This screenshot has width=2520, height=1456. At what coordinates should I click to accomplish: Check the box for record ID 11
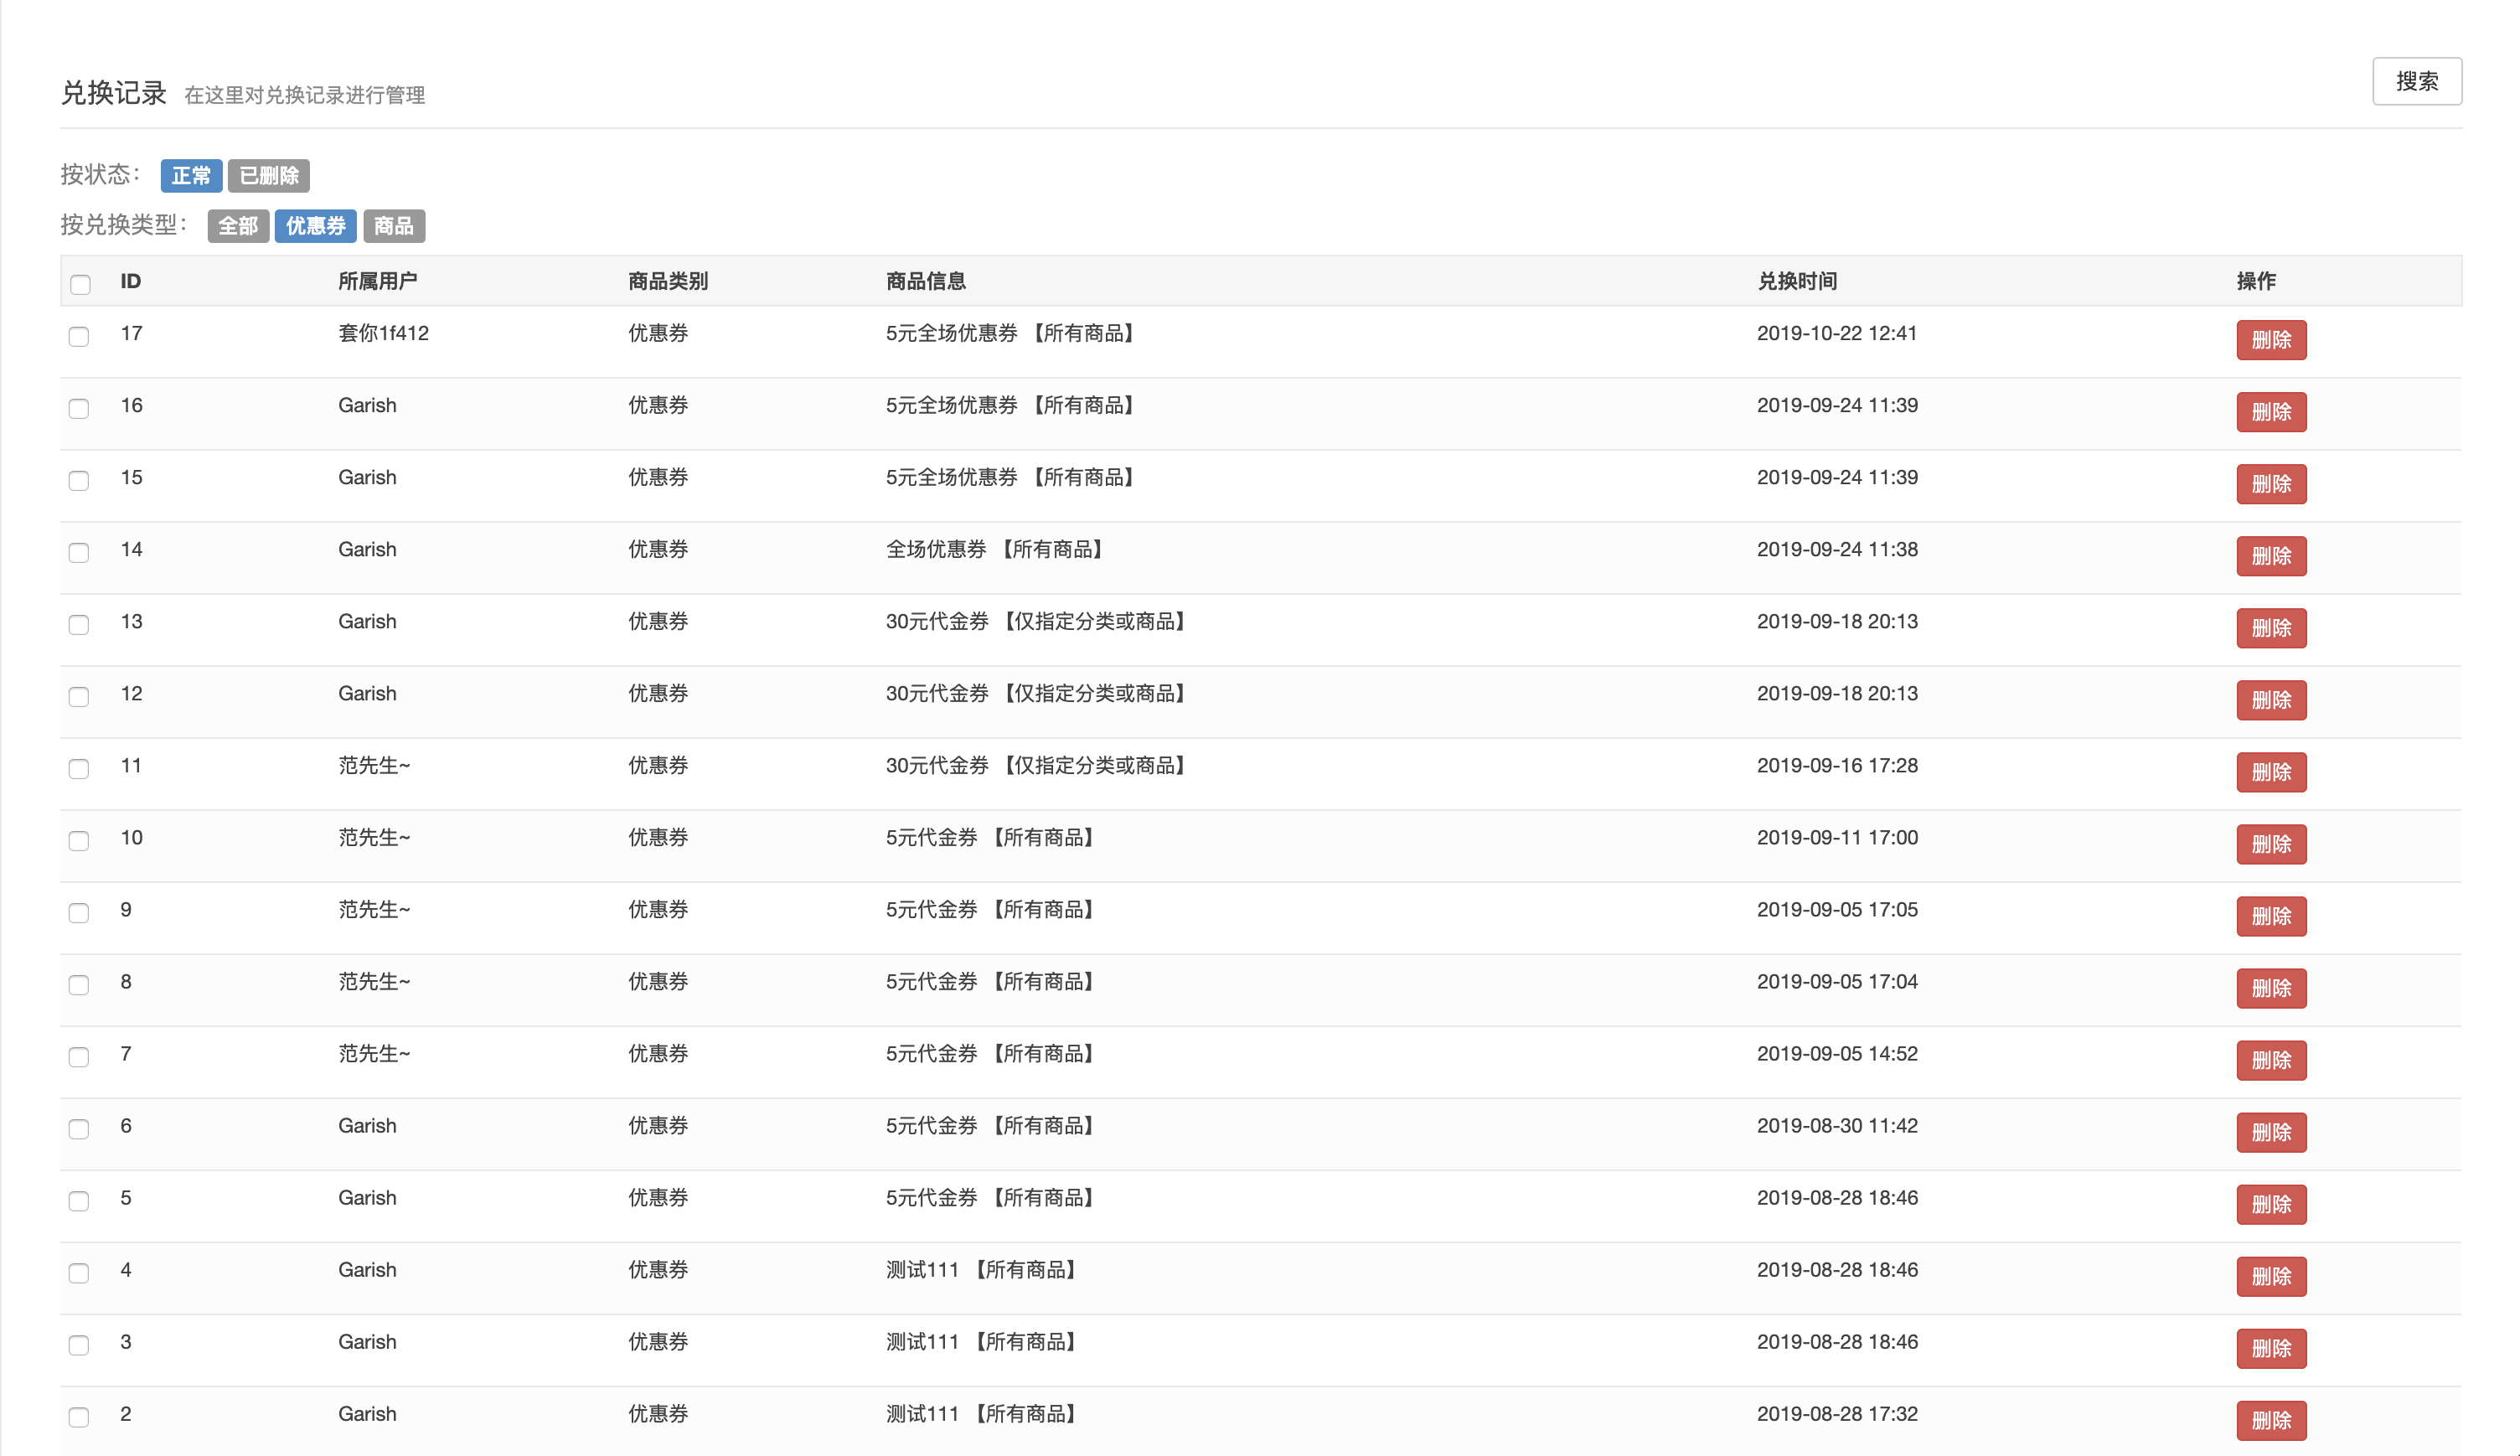[x=79, y=768]
